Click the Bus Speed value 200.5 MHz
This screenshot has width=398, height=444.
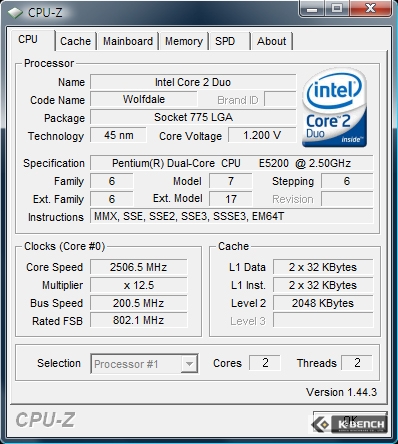139,303
